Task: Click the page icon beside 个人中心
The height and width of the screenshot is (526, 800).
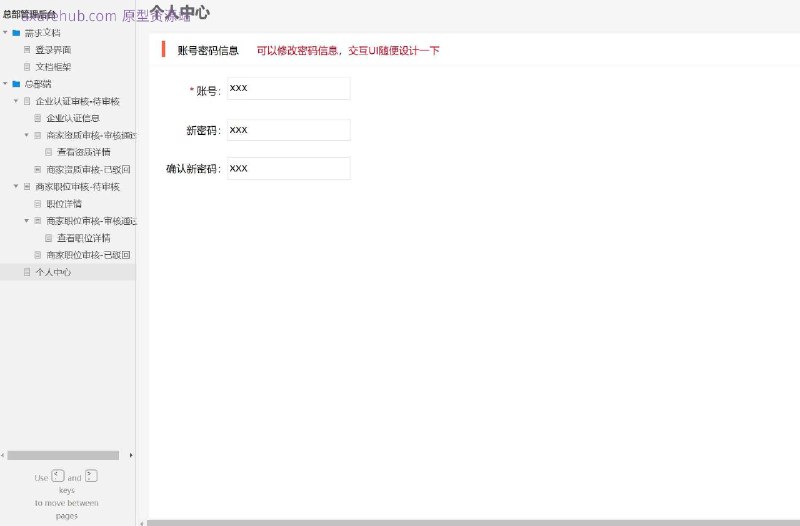Action: pos(27,272)
